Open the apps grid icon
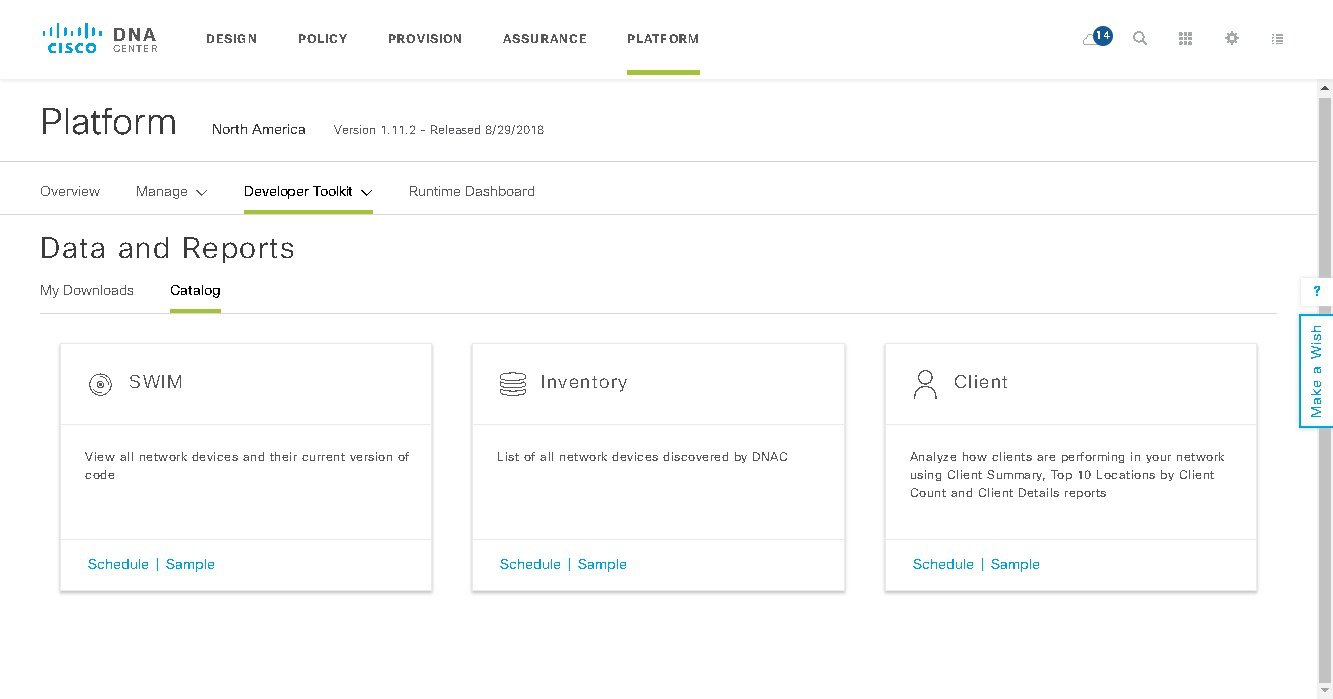Screen dimensions: 1333x699 (x=1186, y=38)
